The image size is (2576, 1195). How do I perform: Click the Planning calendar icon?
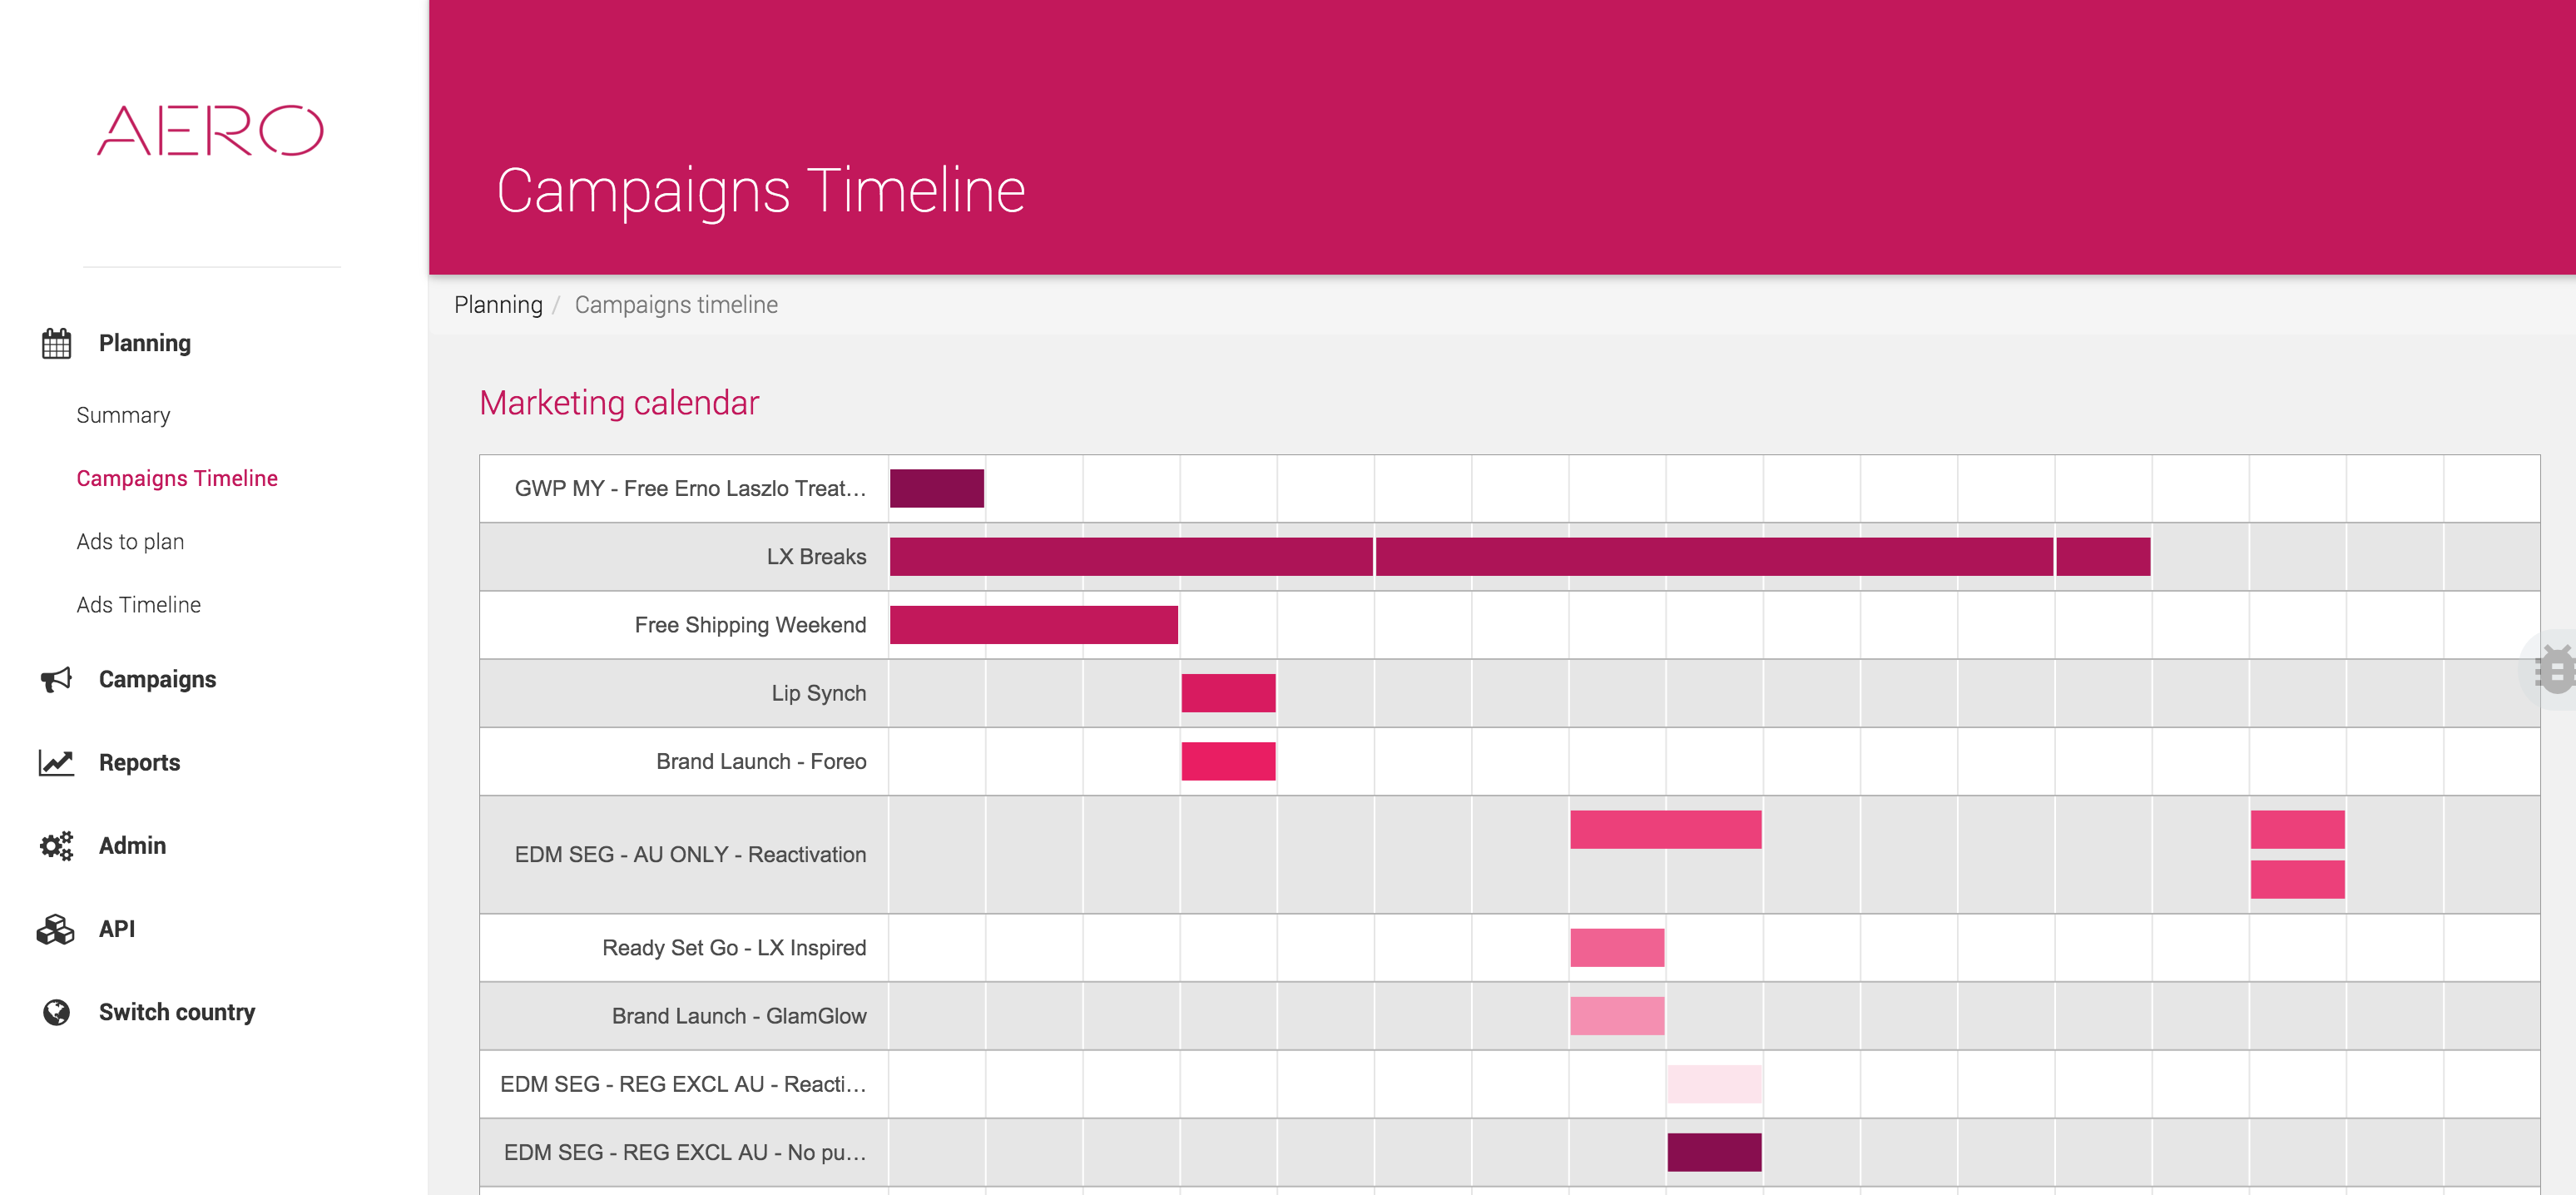click(x=56, y=343)
